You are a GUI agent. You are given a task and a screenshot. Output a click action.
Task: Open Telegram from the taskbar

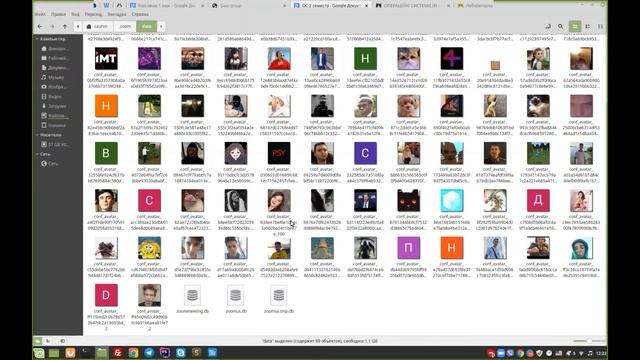pyautogui.click(x=149, y=353)
